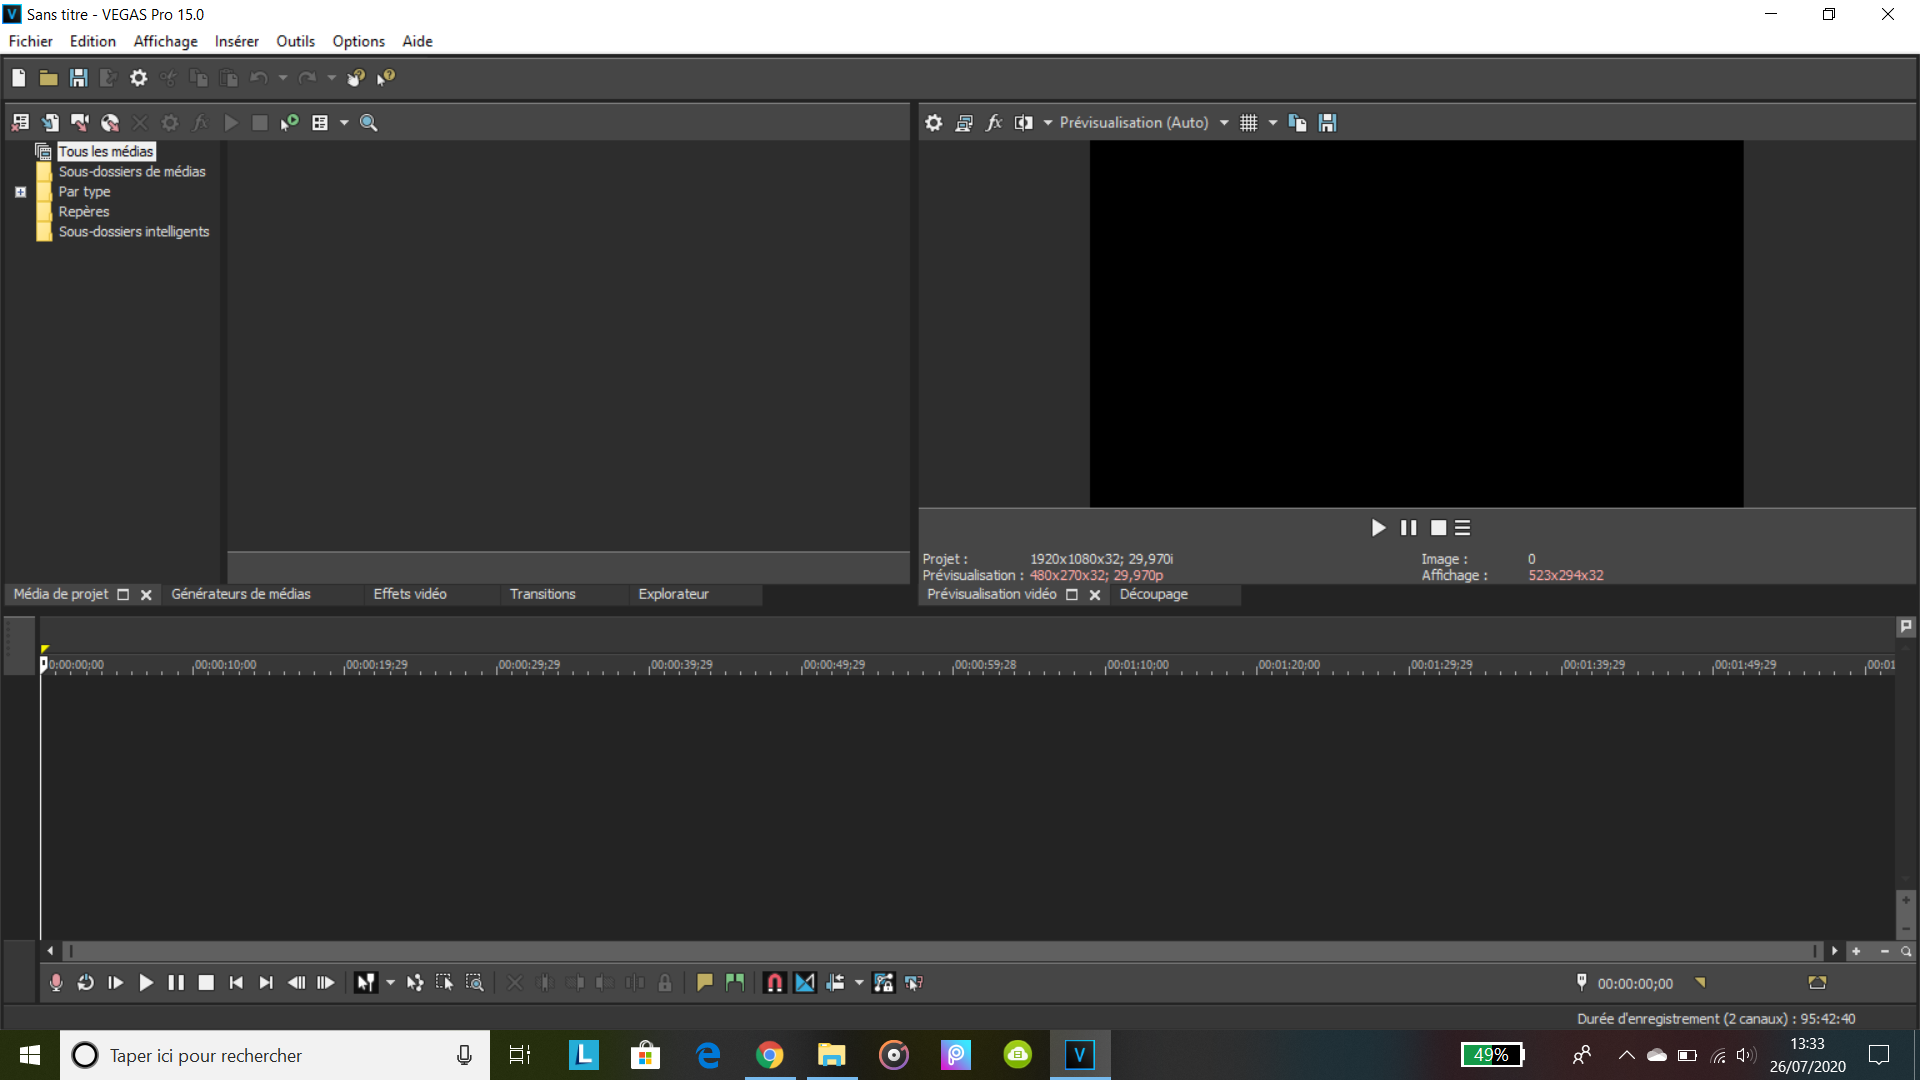Select the selection edit tool
Screen dimensions: 1920x1080
(x=445, y=983)
